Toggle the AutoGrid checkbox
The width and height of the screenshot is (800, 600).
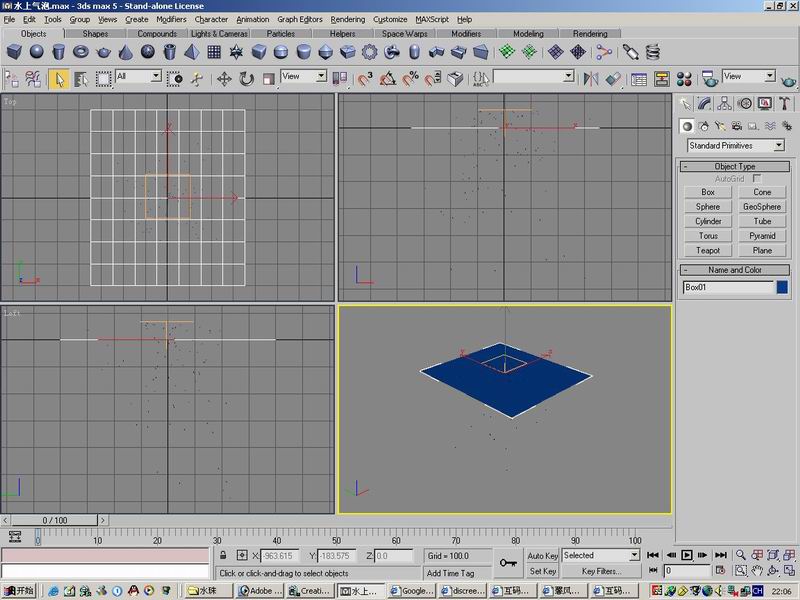click(x=757, y=179)
